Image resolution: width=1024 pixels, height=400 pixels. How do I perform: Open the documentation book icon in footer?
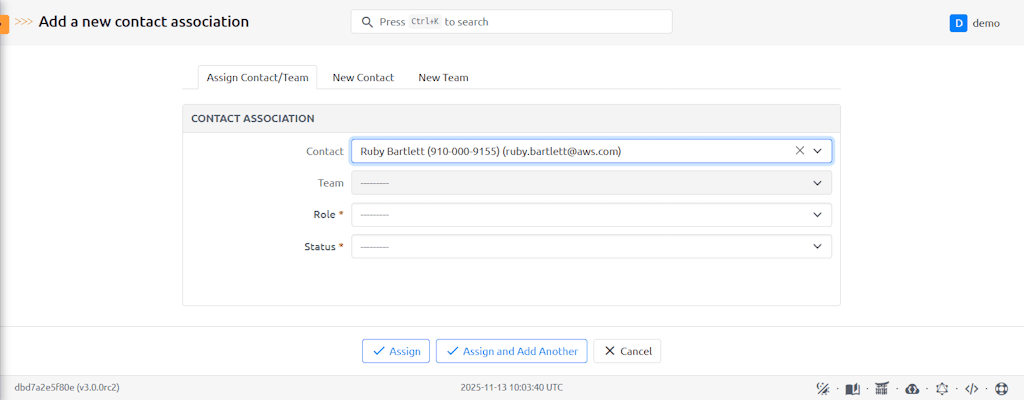pyautogui.click(x=853, y=388)
